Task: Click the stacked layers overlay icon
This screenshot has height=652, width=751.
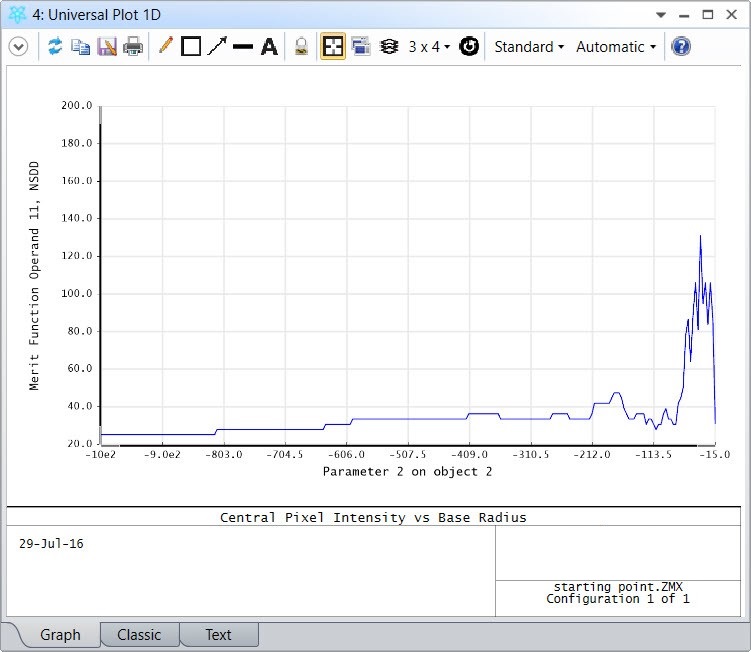Action: tap(389, 46)
